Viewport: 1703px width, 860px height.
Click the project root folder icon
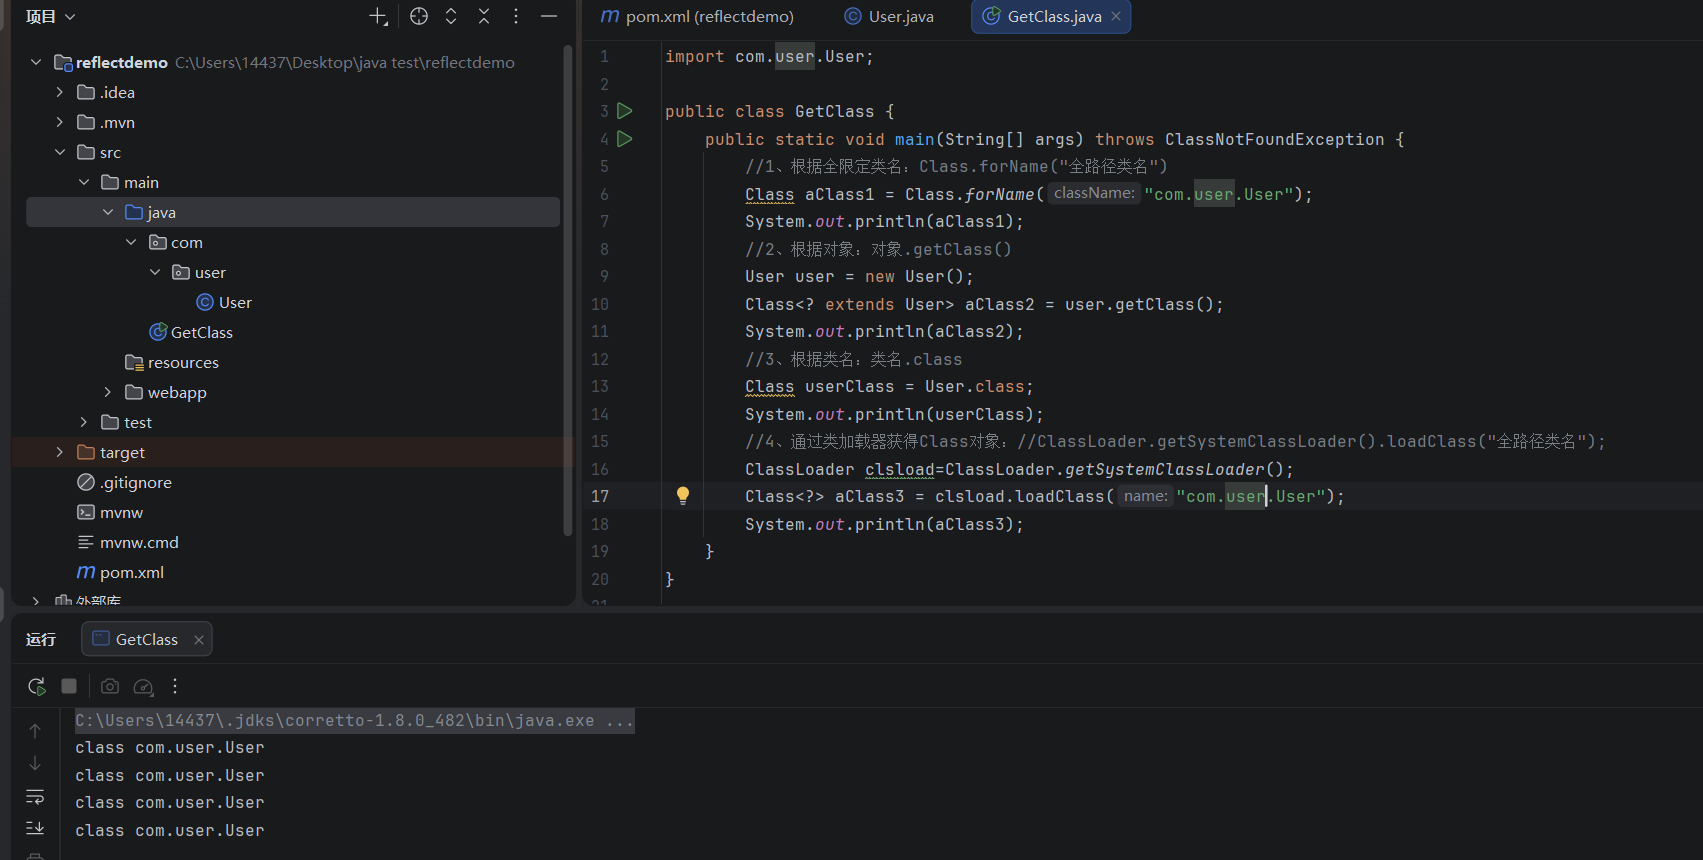[x=63, y=62]
